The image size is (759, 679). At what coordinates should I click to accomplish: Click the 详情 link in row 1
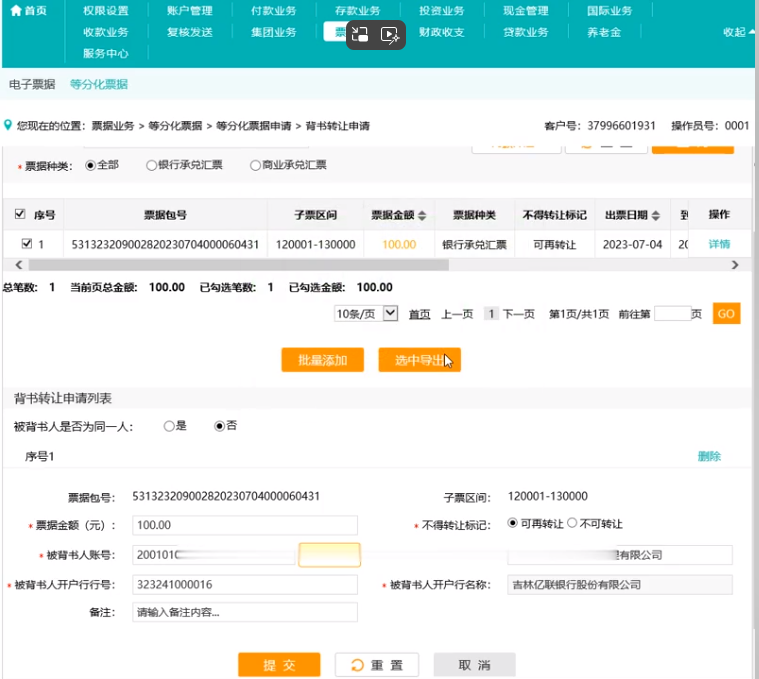719,244
